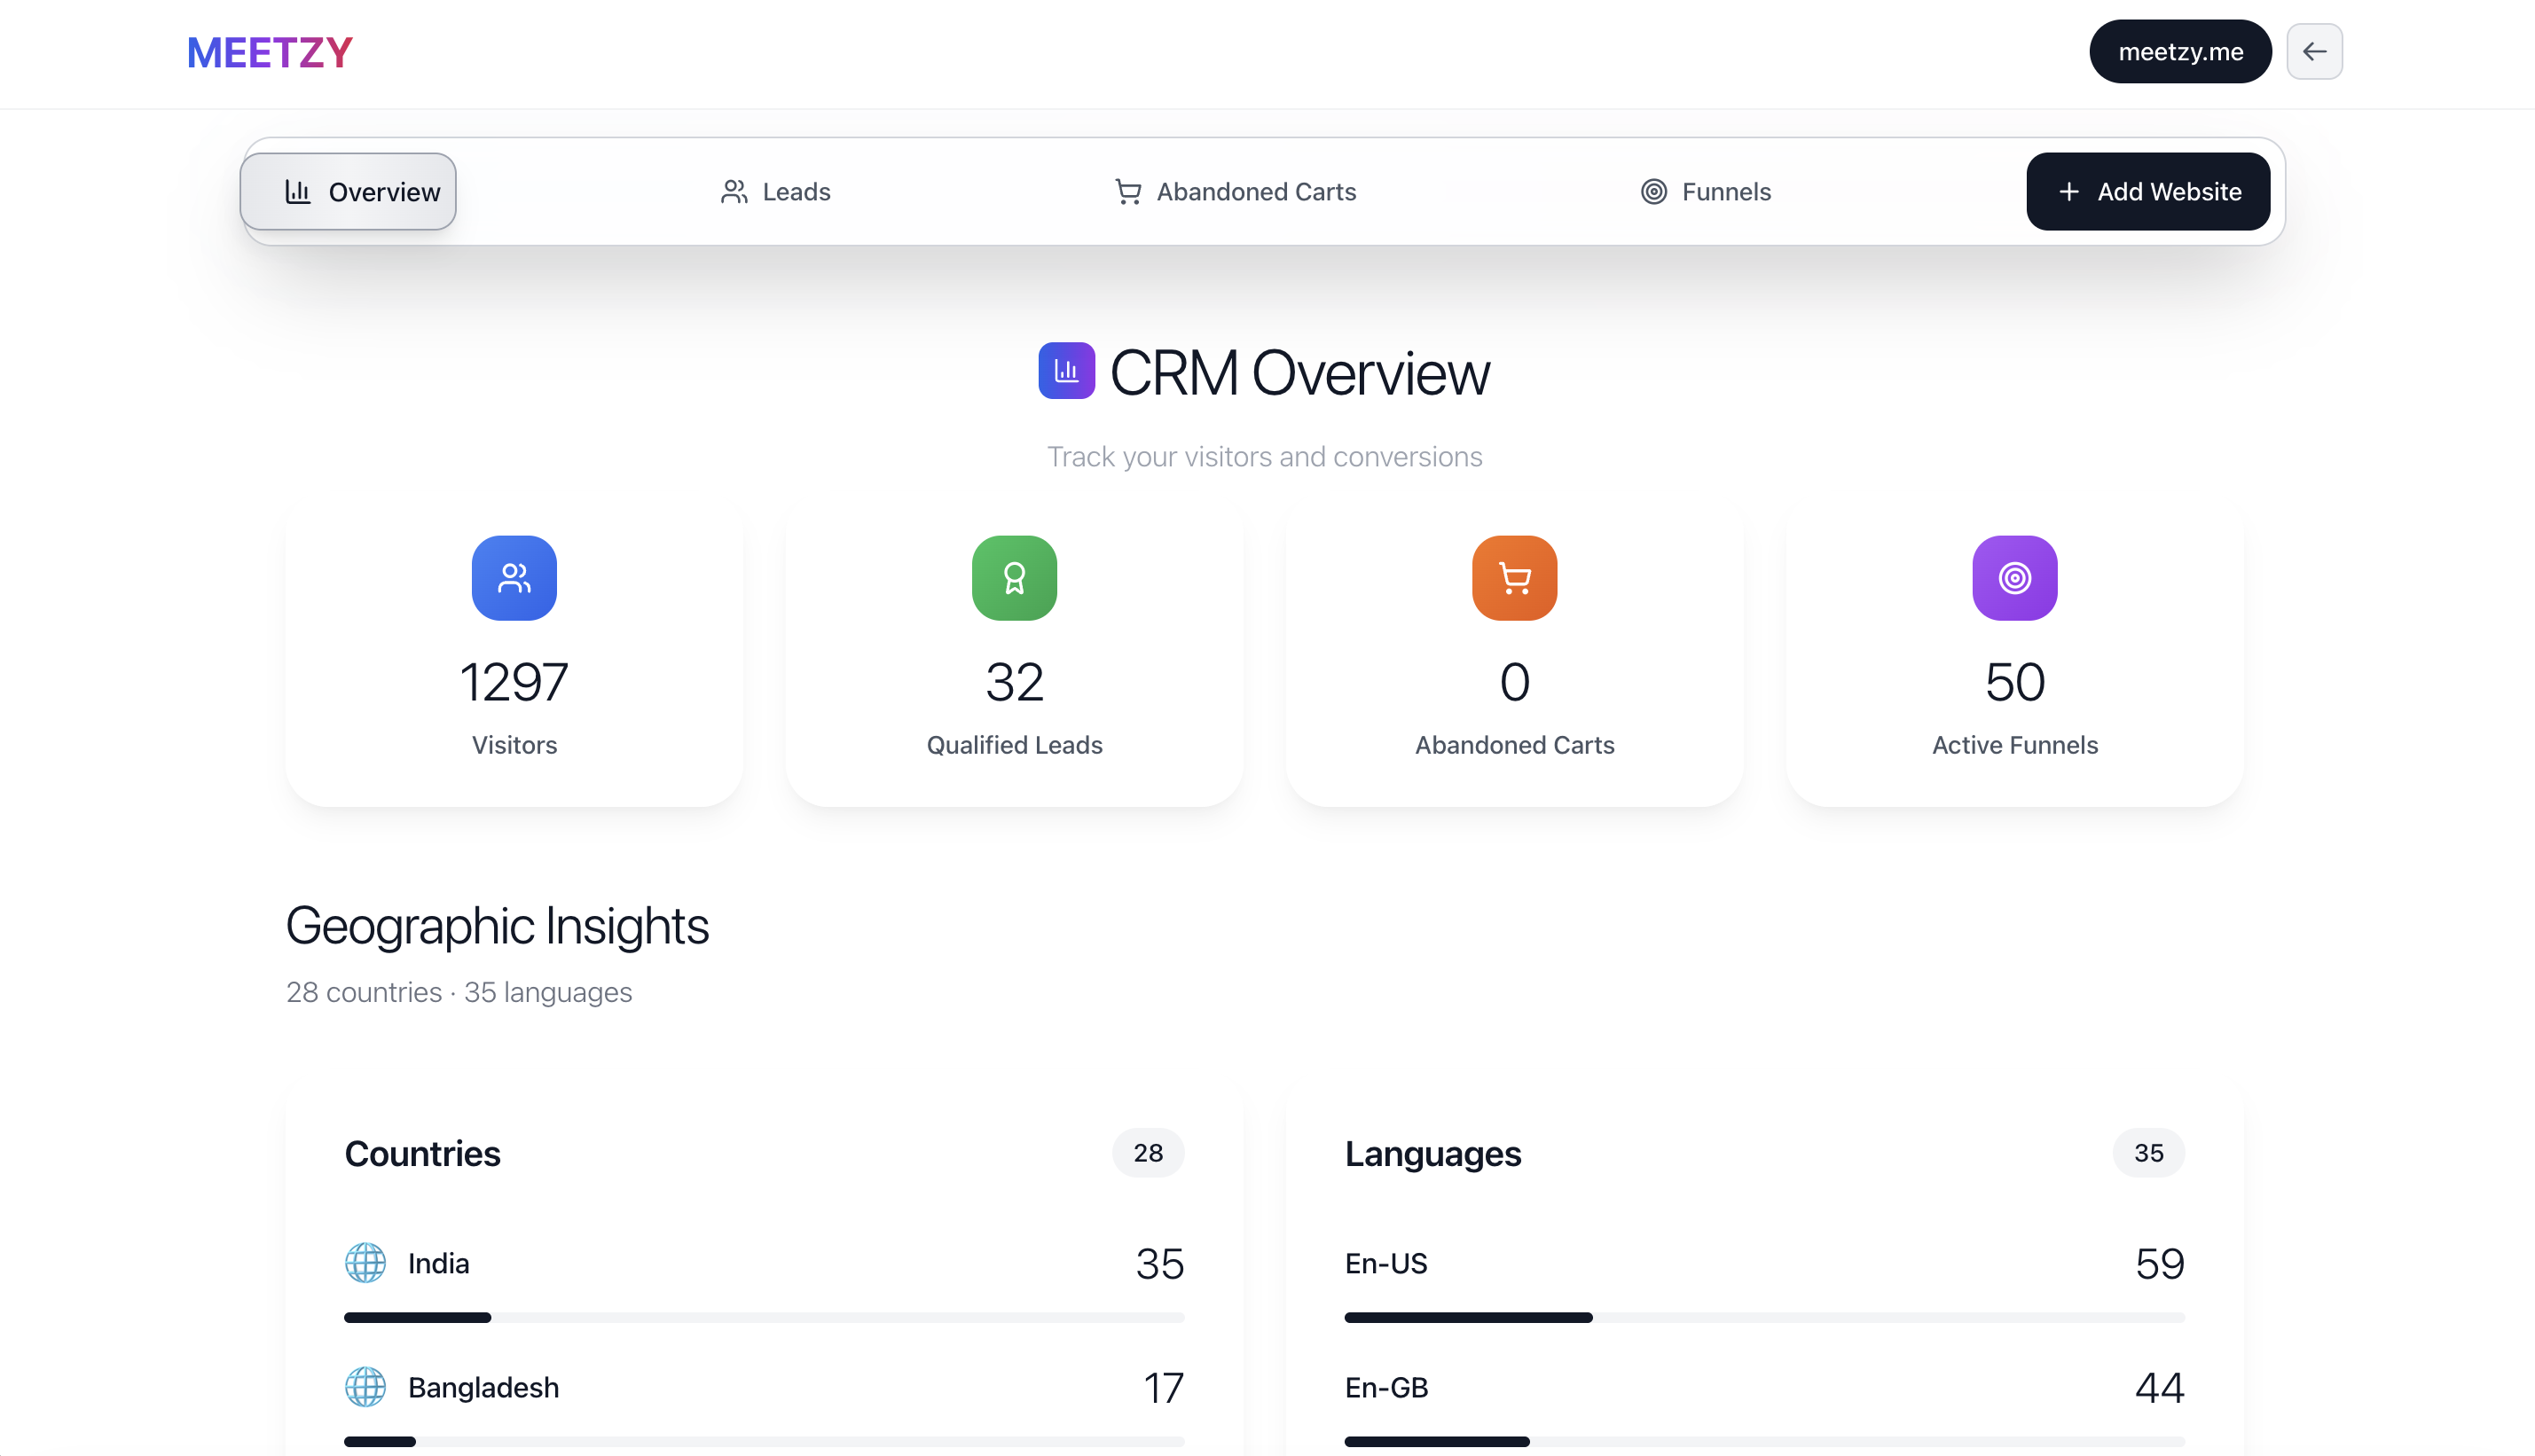Click the orange Abandoned Carts cart icon
The height and width of the screenshot is (1456, 2535).
pos(1514,578)
